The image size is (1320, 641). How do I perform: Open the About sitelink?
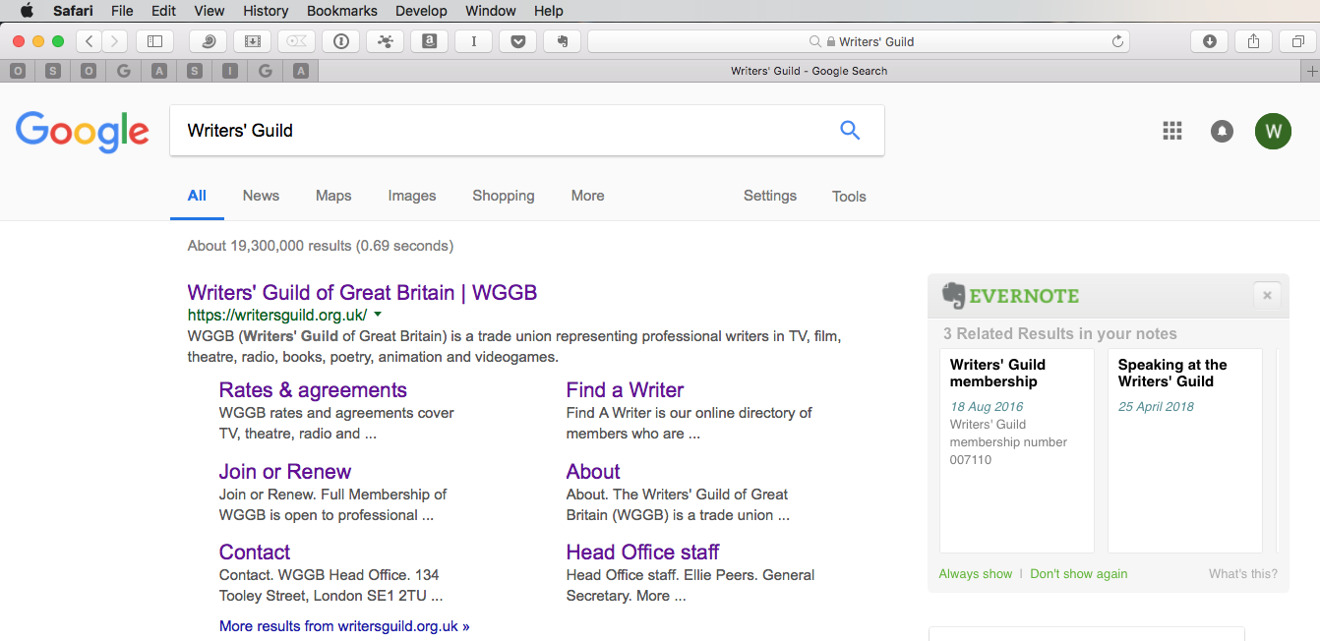pyautogui.click(x=593, y=472)
